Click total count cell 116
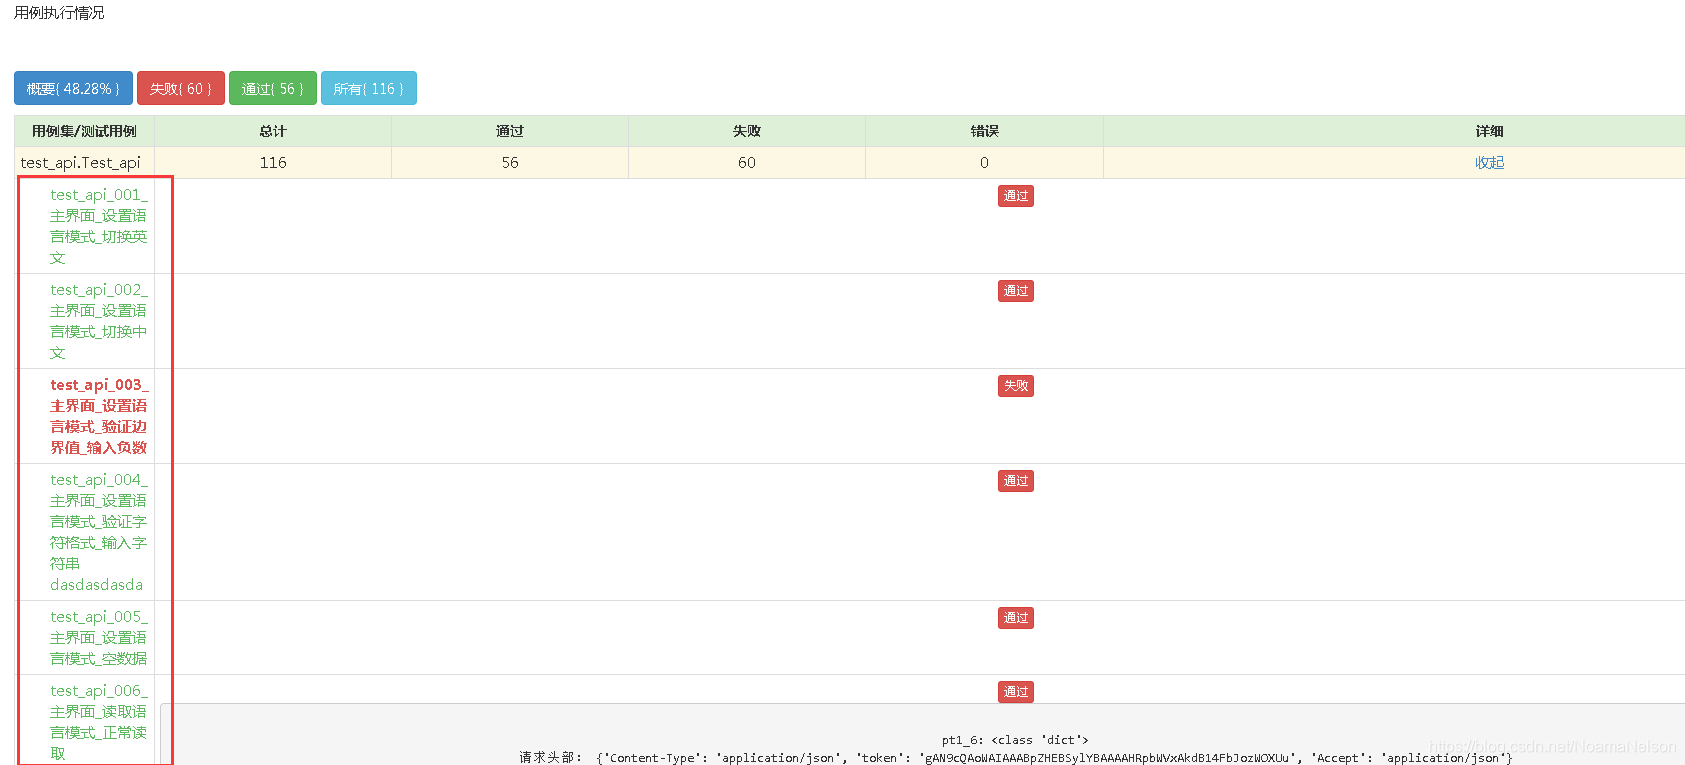This screenshot has width=1685, height=765. [273, 163]
